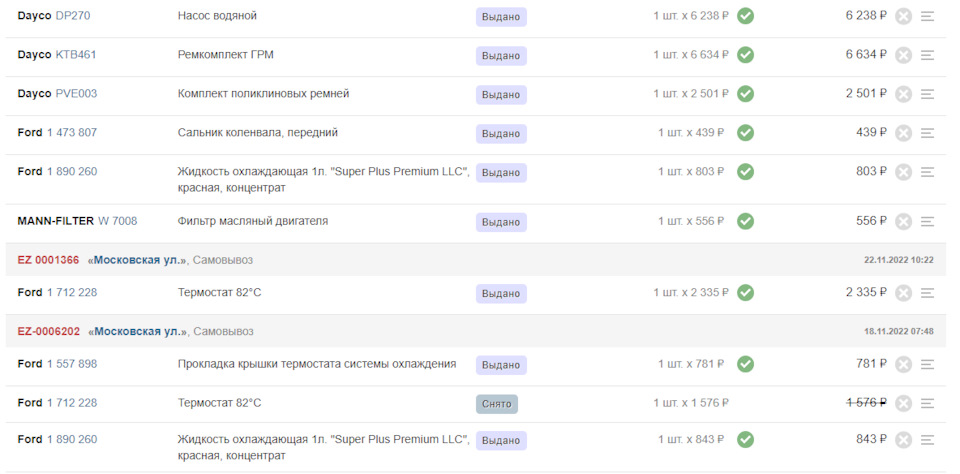This screenshot has width=960, height=474.
Task: Click green checkmark for 843 ₽ coolant row
Action: point(745,440)
